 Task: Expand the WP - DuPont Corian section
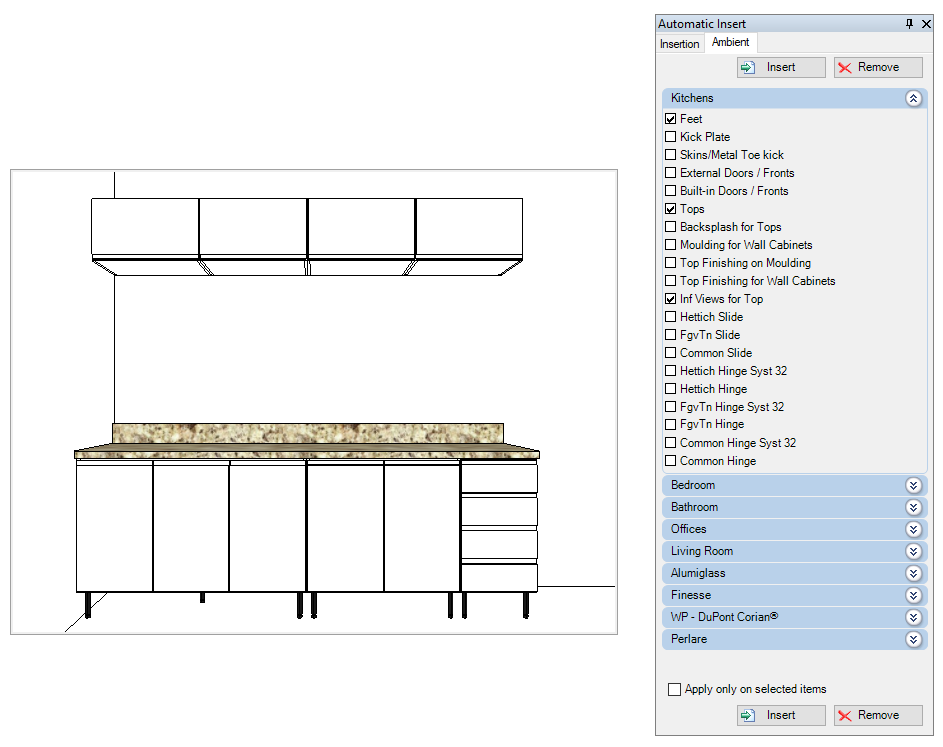(x=913, y=617)
